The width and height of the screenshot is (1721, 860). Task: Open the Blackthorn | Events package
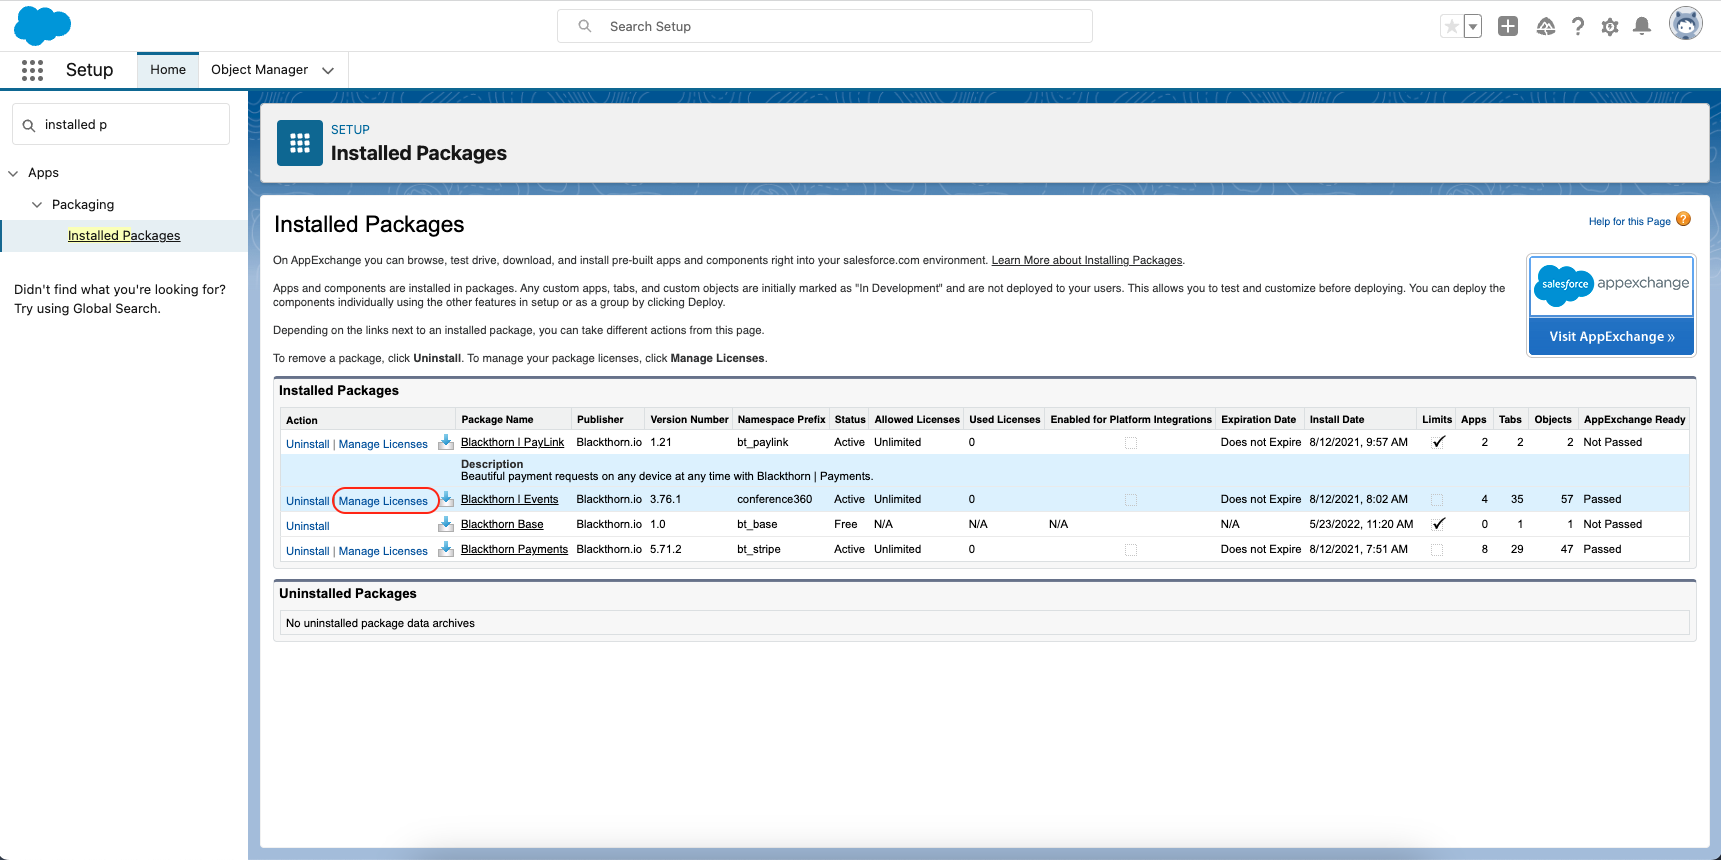tap(509, 499)
